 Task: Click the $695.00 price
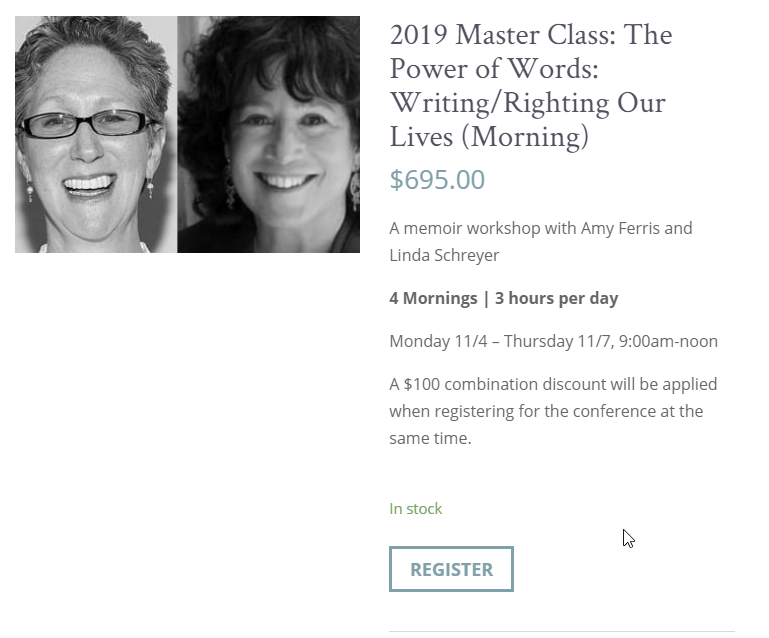(x=437, y=180)
